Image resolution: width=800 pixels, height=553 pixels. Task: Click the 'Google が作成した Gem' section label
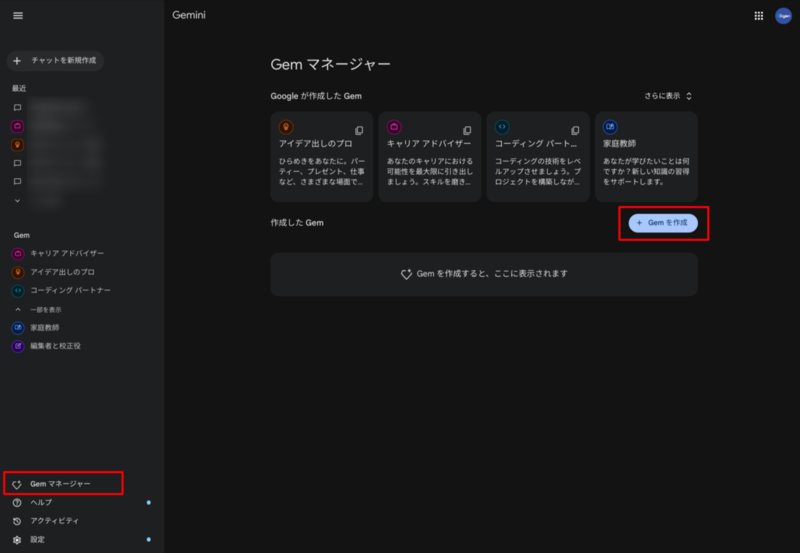[x=316, y=96]
